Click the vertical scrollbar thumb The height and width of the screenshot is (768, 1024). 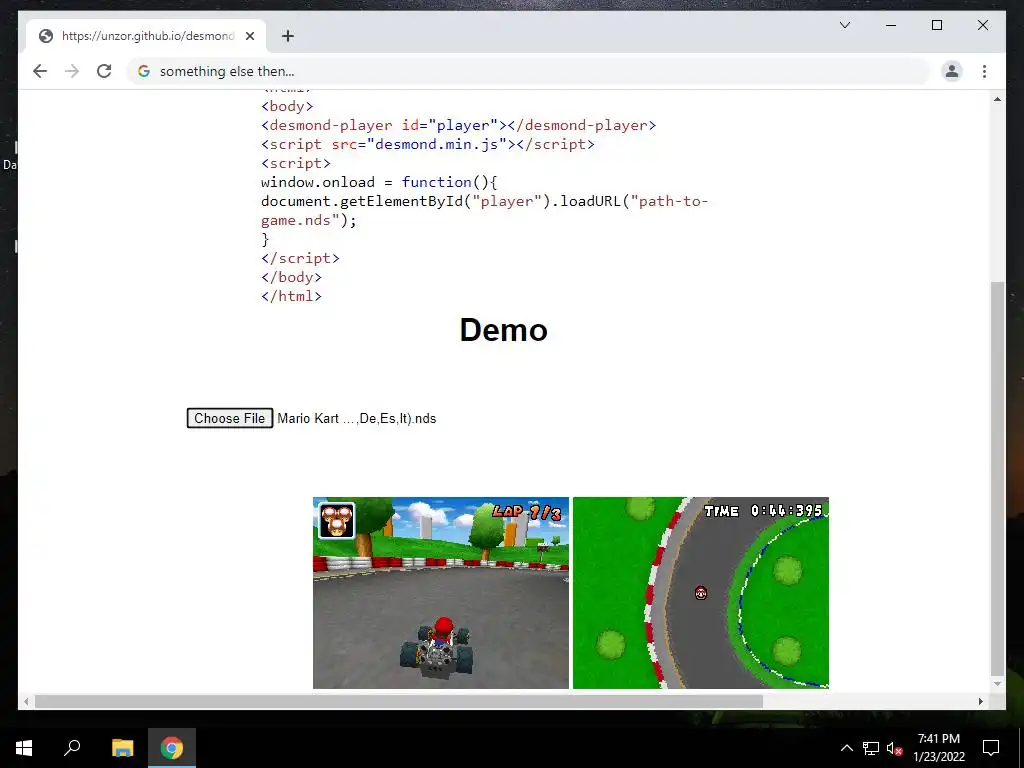(x=997, y=478)
